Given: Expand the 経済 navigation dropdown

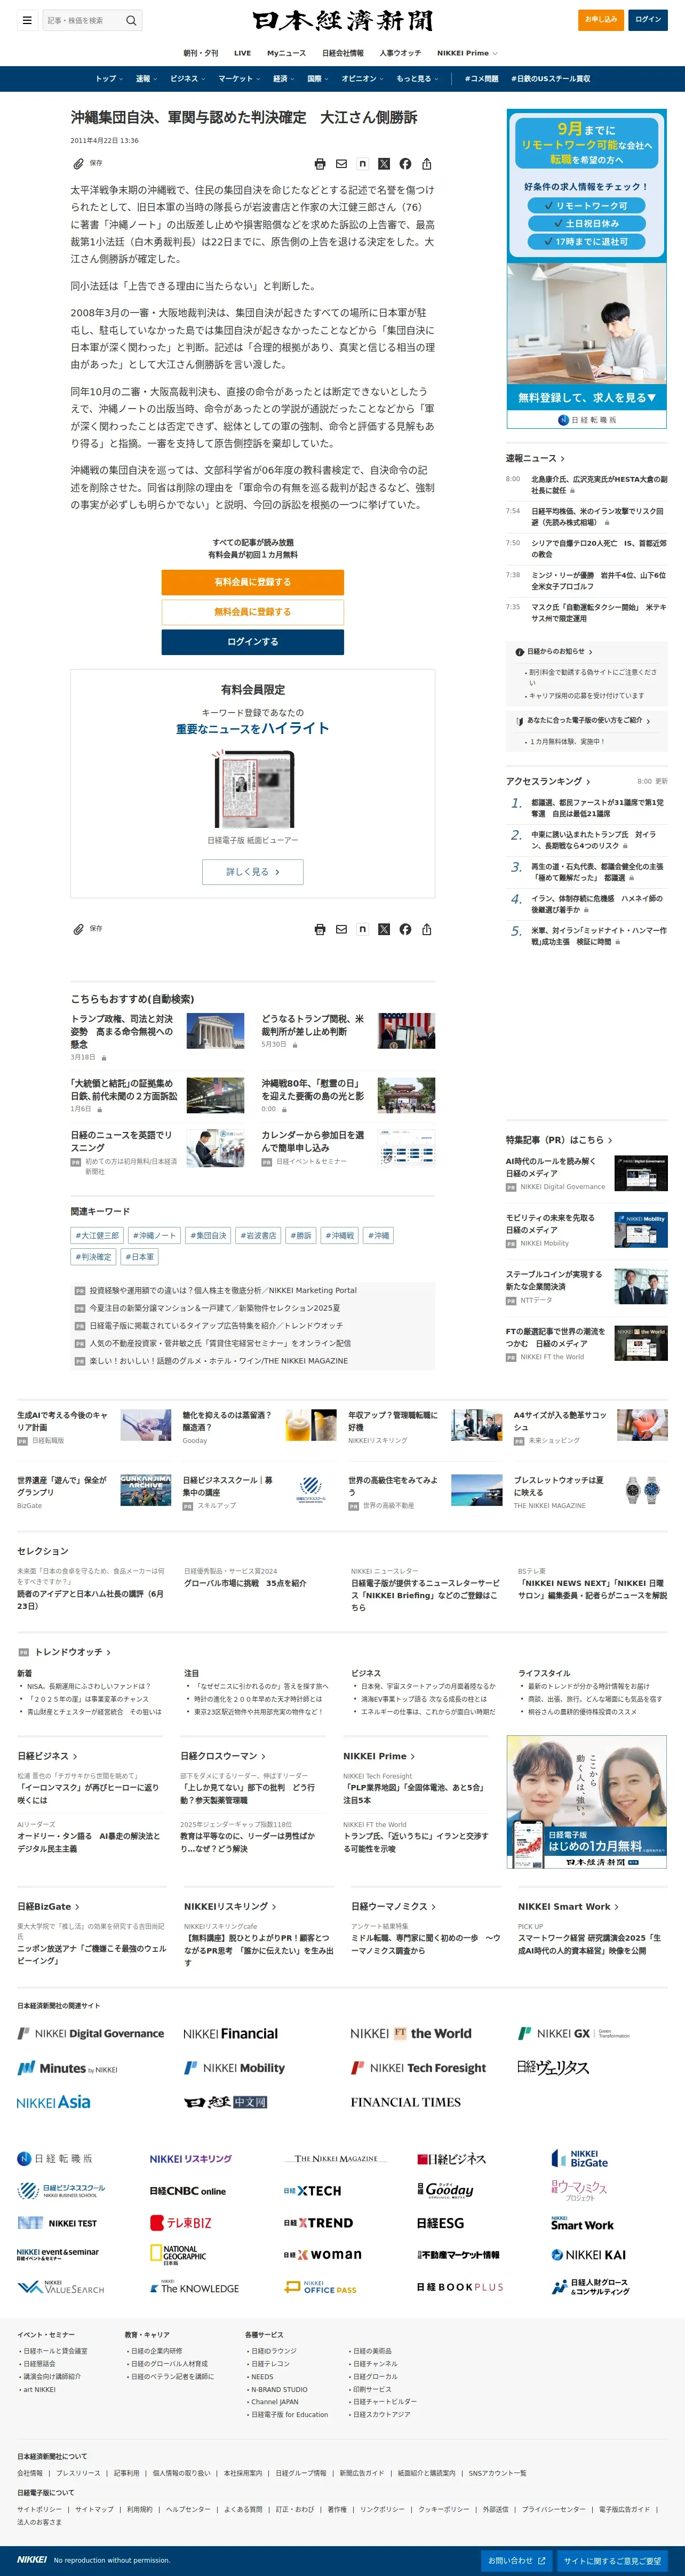Looking at the screenshot, I should pyautogui.click(x=284, y=78).
